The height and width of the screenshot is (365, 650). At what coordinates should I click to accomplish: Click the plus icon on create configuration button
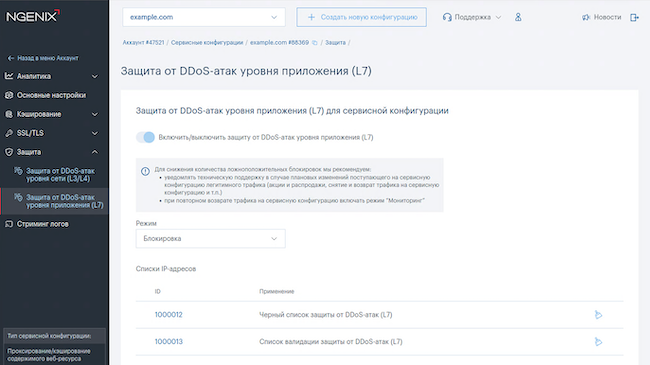pyautogui.click(x=311, y=17)
